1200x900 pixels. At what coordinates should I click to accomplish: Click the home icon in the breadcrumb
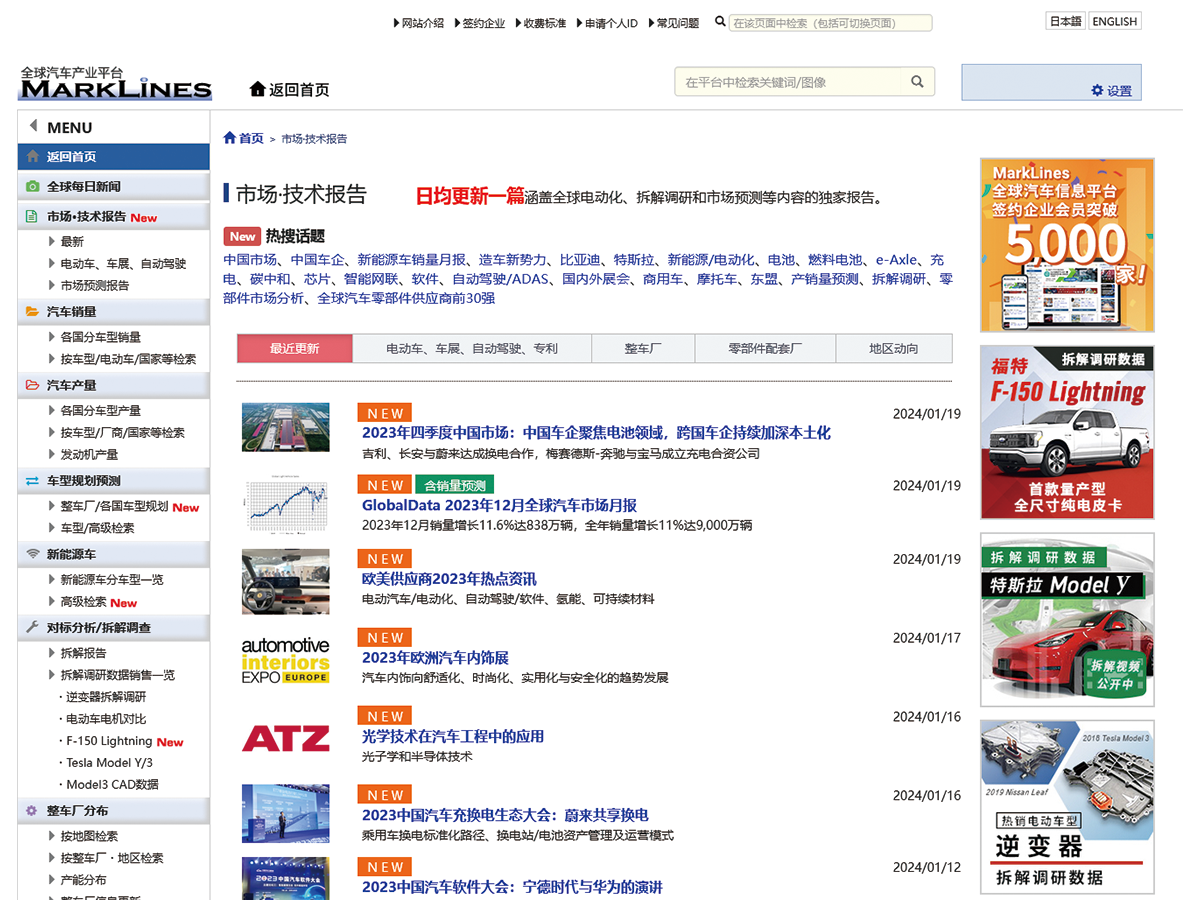(230, 138)
